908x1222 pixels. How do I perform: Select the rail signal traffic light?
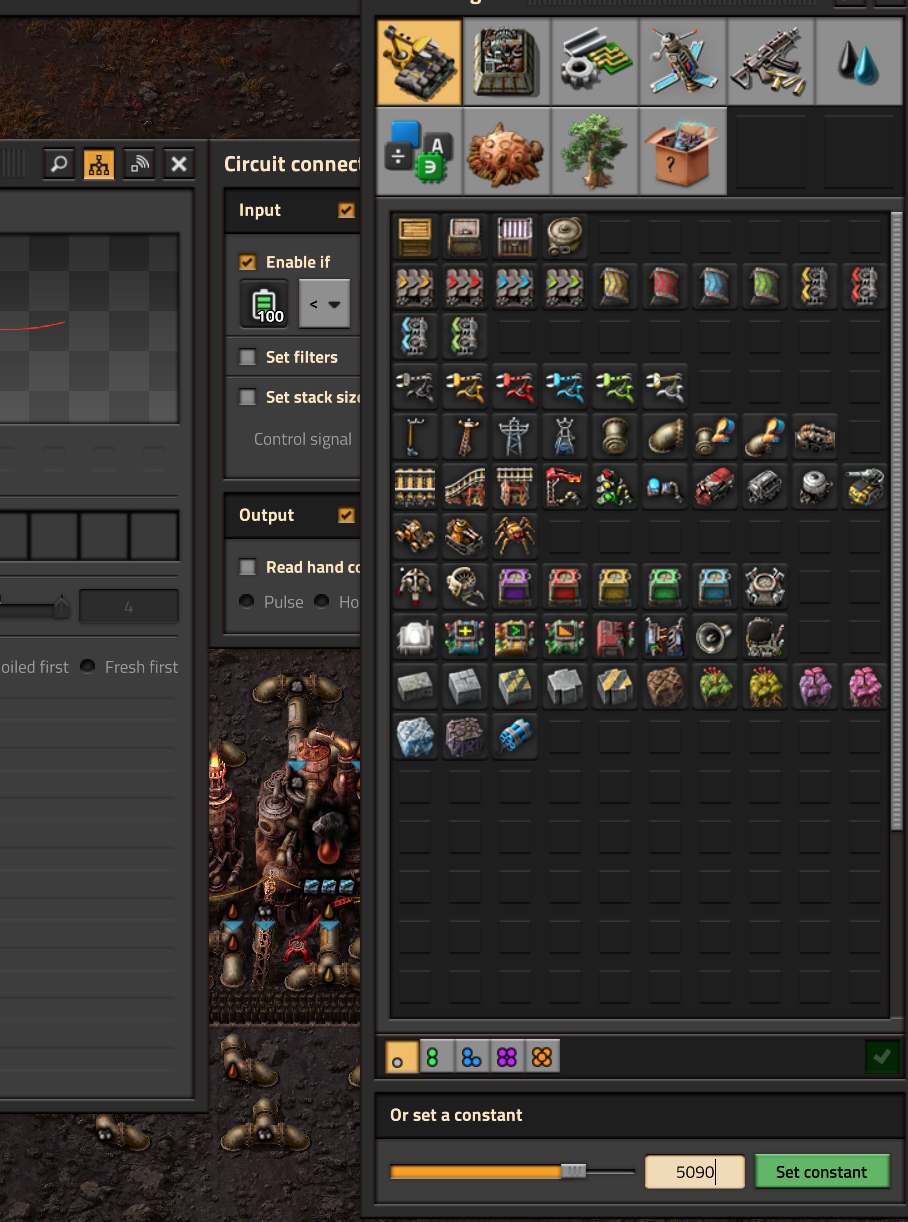pyautogui.click(x=615, y=487)
